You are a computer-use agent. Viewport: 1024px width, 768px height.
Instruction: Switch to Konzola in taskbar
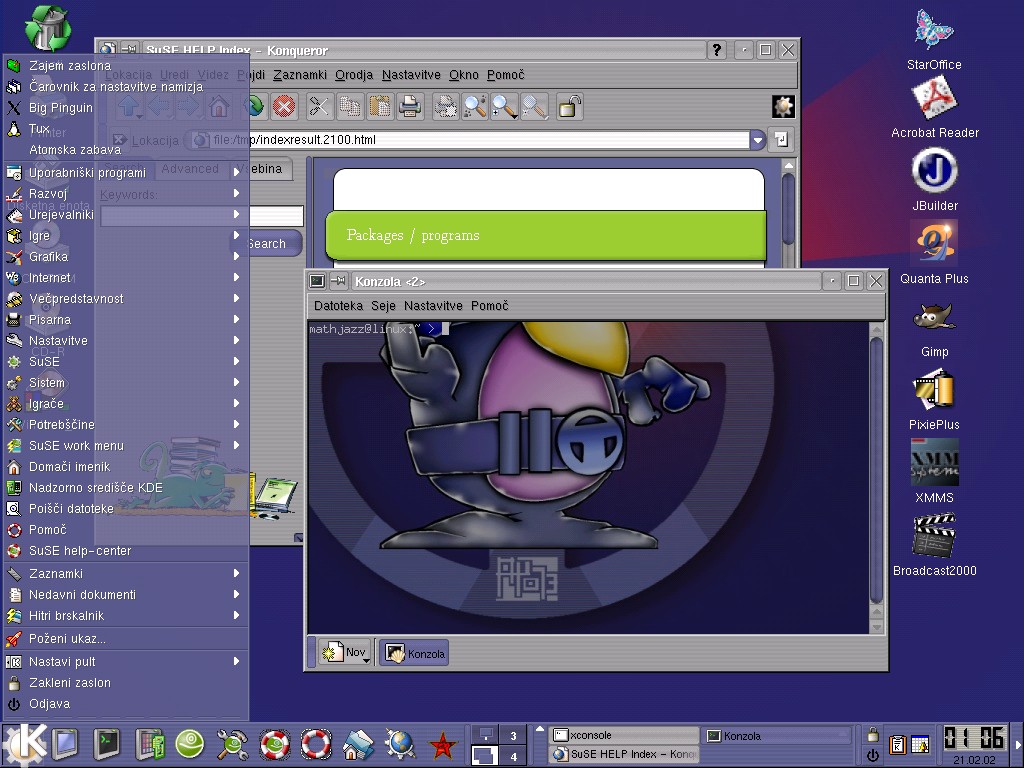click(x=777, y=736)
